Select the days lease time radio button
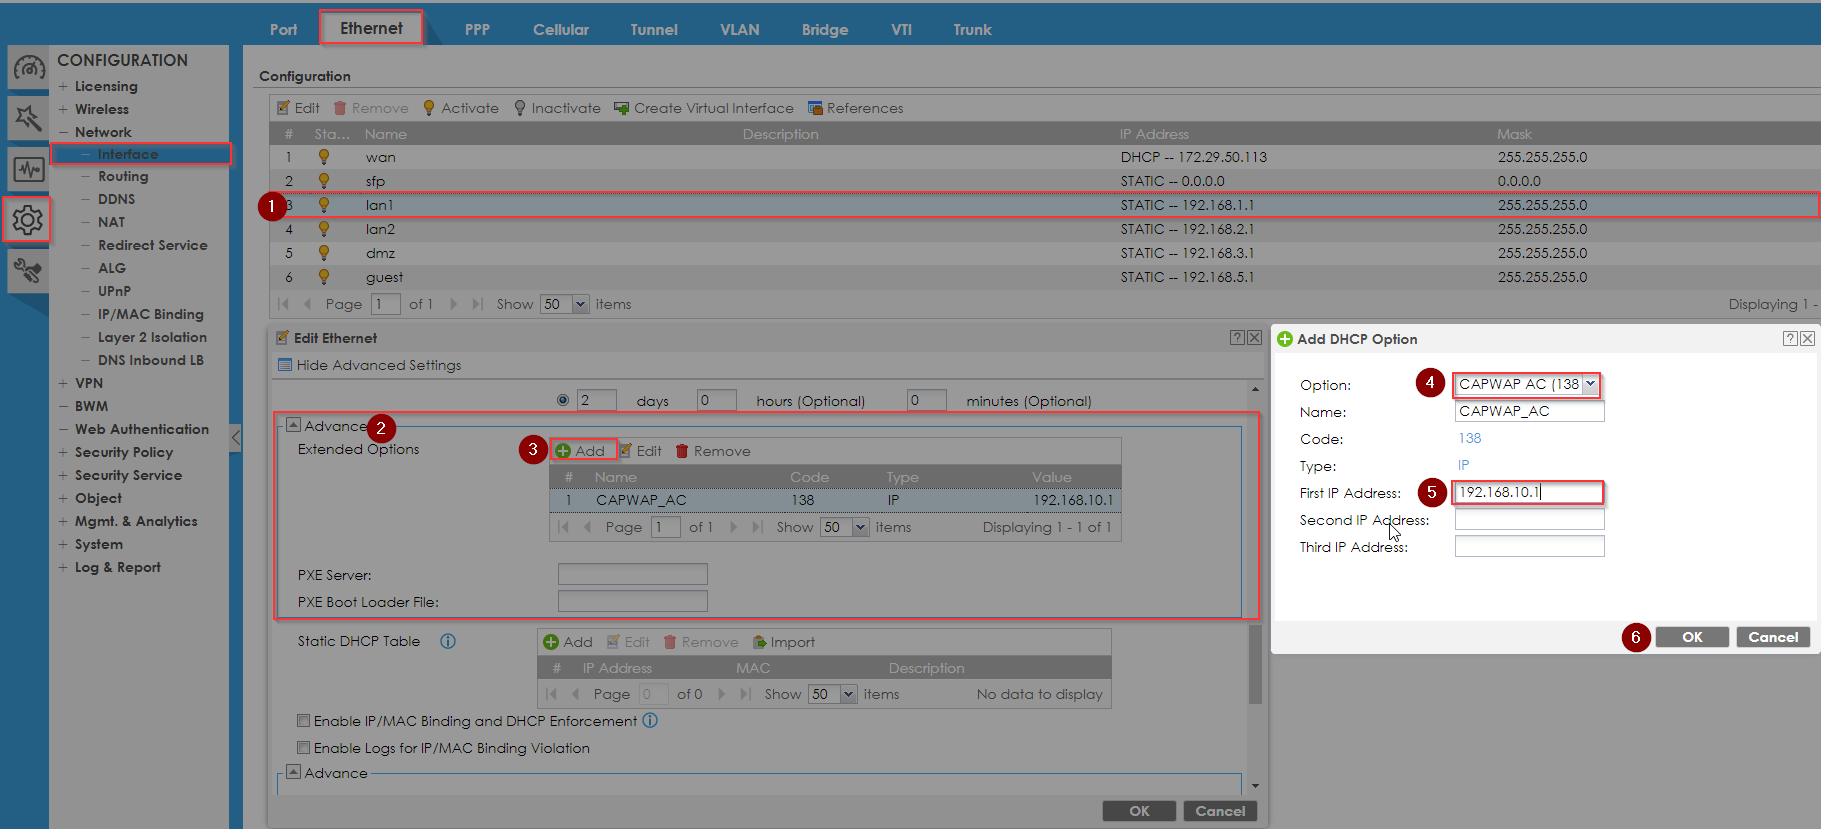1821x829 pixels. 563,400
